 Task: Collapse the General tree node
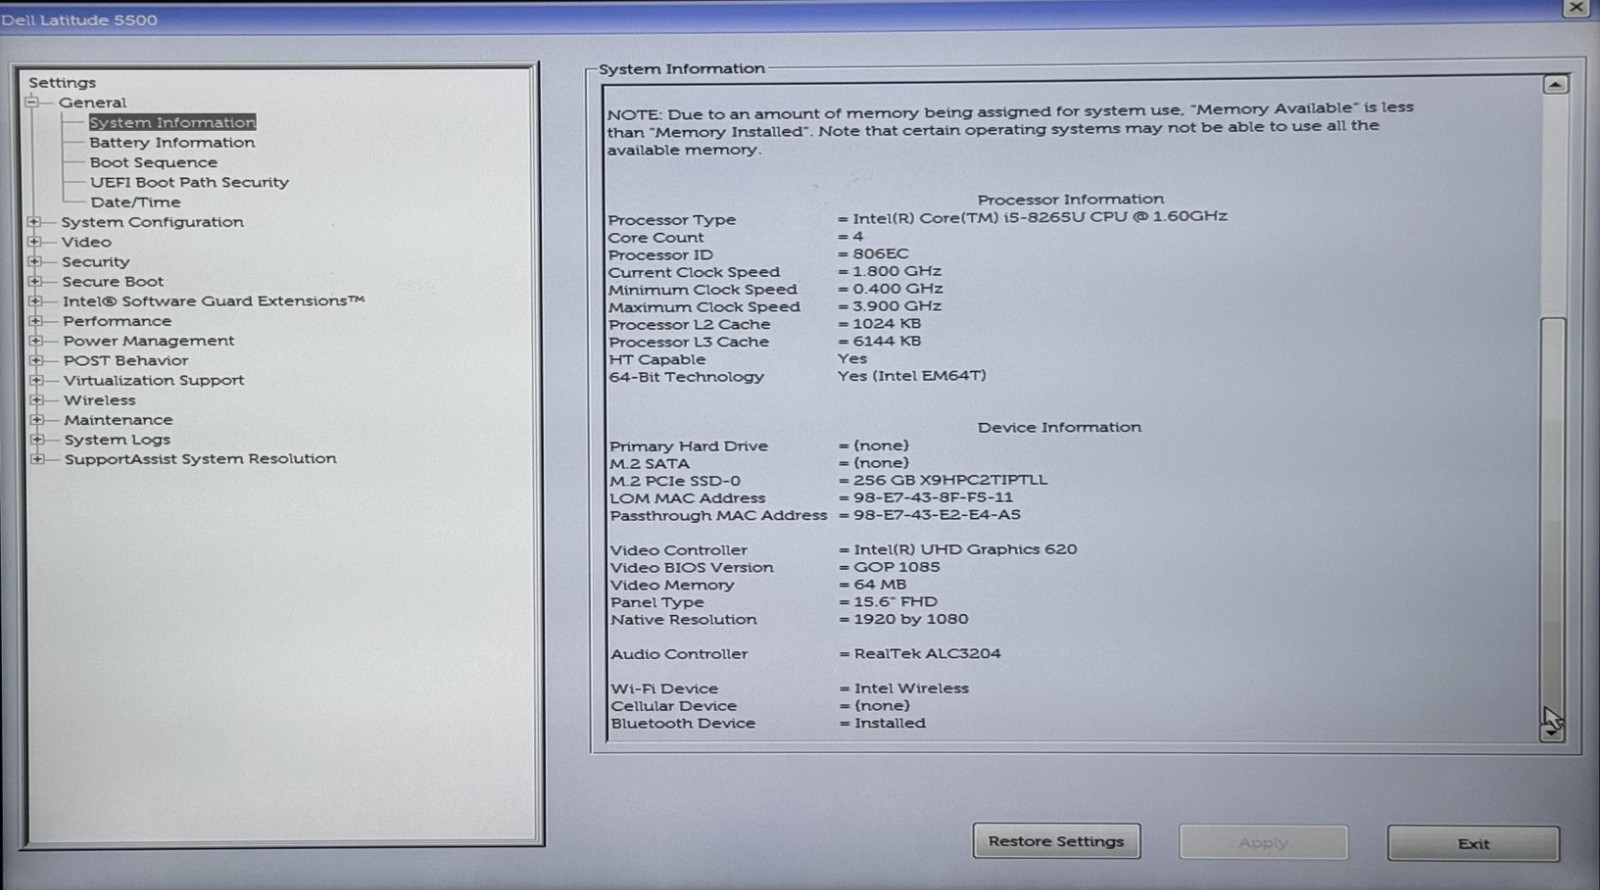32,102
